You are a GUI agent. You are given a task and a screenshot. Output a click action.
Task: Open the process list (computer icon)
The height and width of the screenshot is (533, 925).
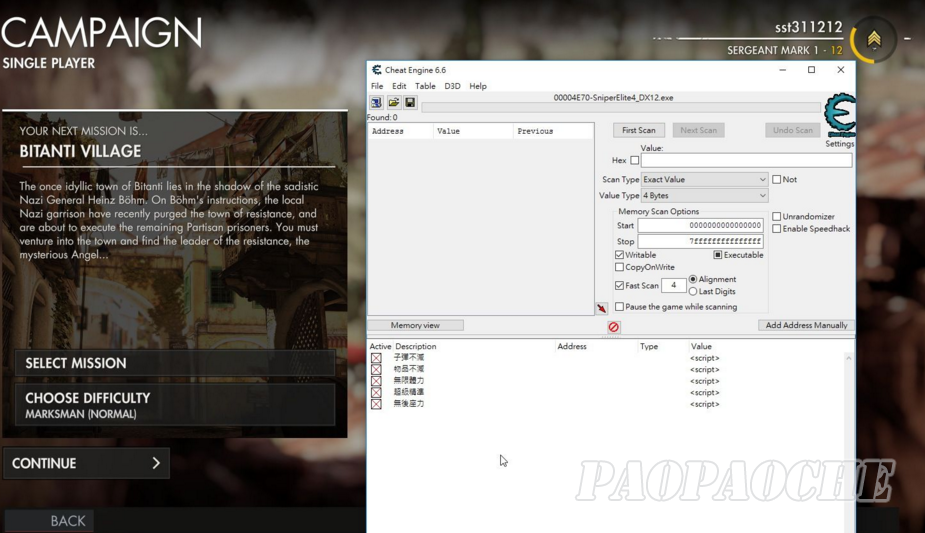pos(376,103)
